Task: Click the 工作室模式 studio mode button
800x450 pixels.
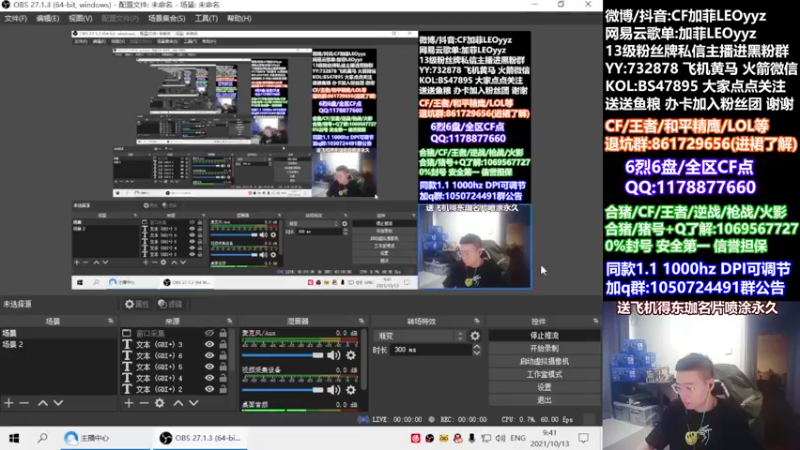Action: (544, 374)
